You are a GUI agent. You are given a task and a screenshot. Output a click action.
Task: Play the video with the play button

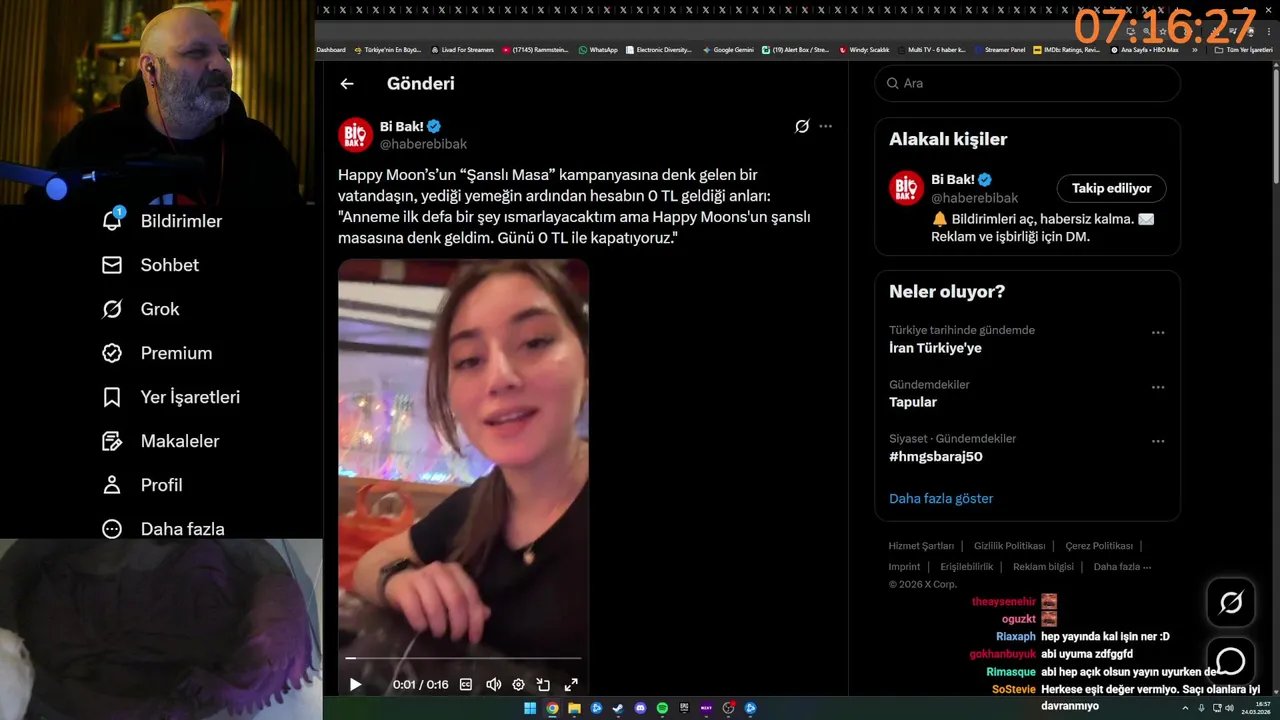click(x=355, y=685)
